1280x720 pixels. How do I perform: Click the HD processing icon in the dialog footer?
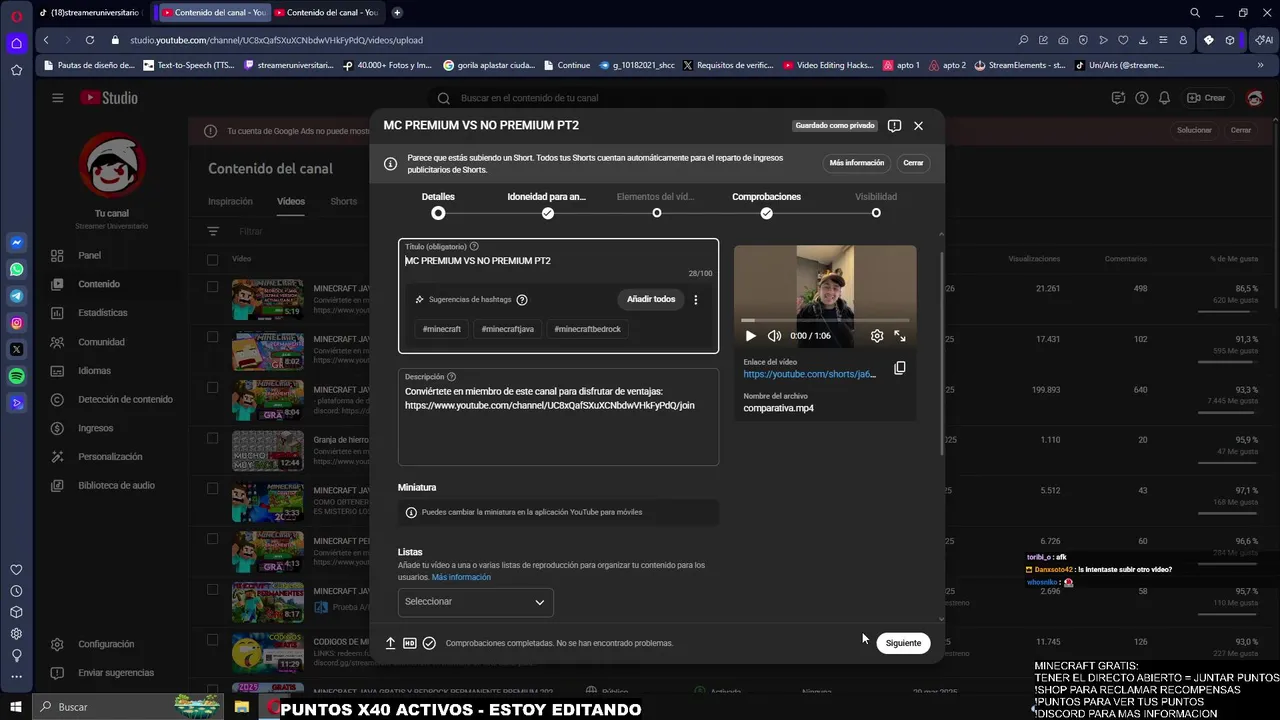[410, 643]
